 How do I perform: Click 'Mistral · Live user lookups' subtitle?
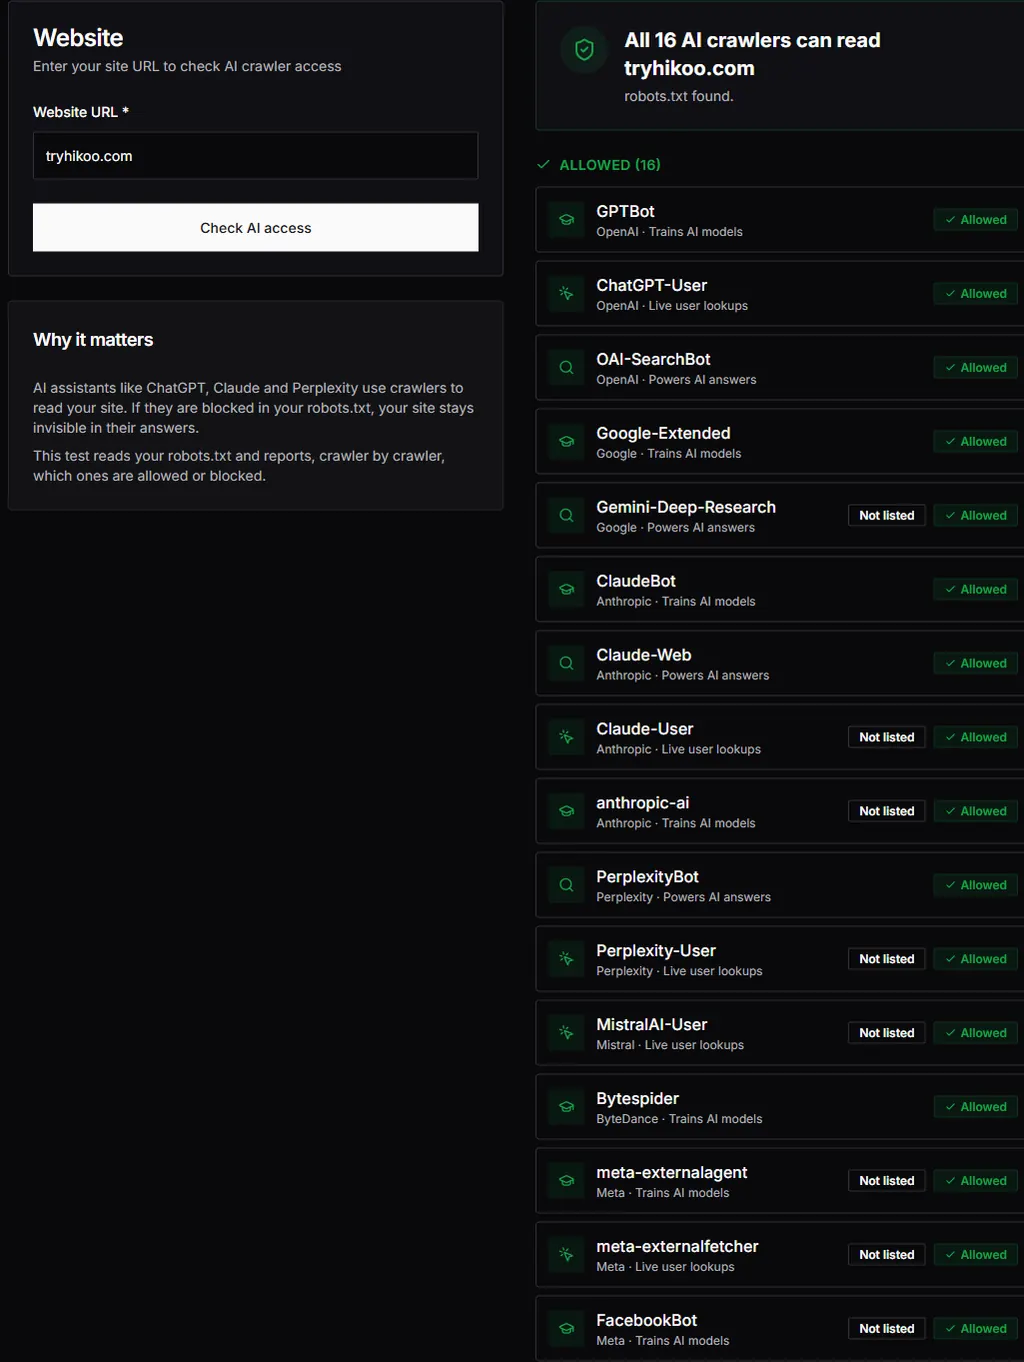pyautogui.click(x=670, y=1045)
